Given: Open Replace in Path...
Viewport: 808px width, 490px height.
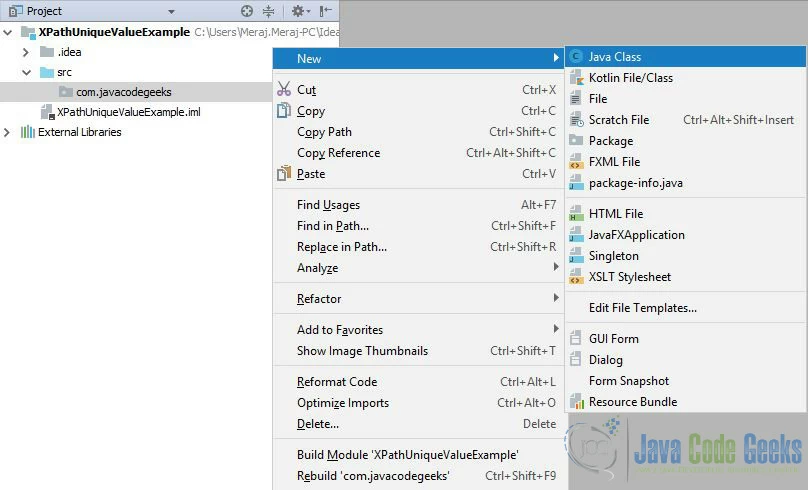Looking at the screenshot, I should point(417,247).
